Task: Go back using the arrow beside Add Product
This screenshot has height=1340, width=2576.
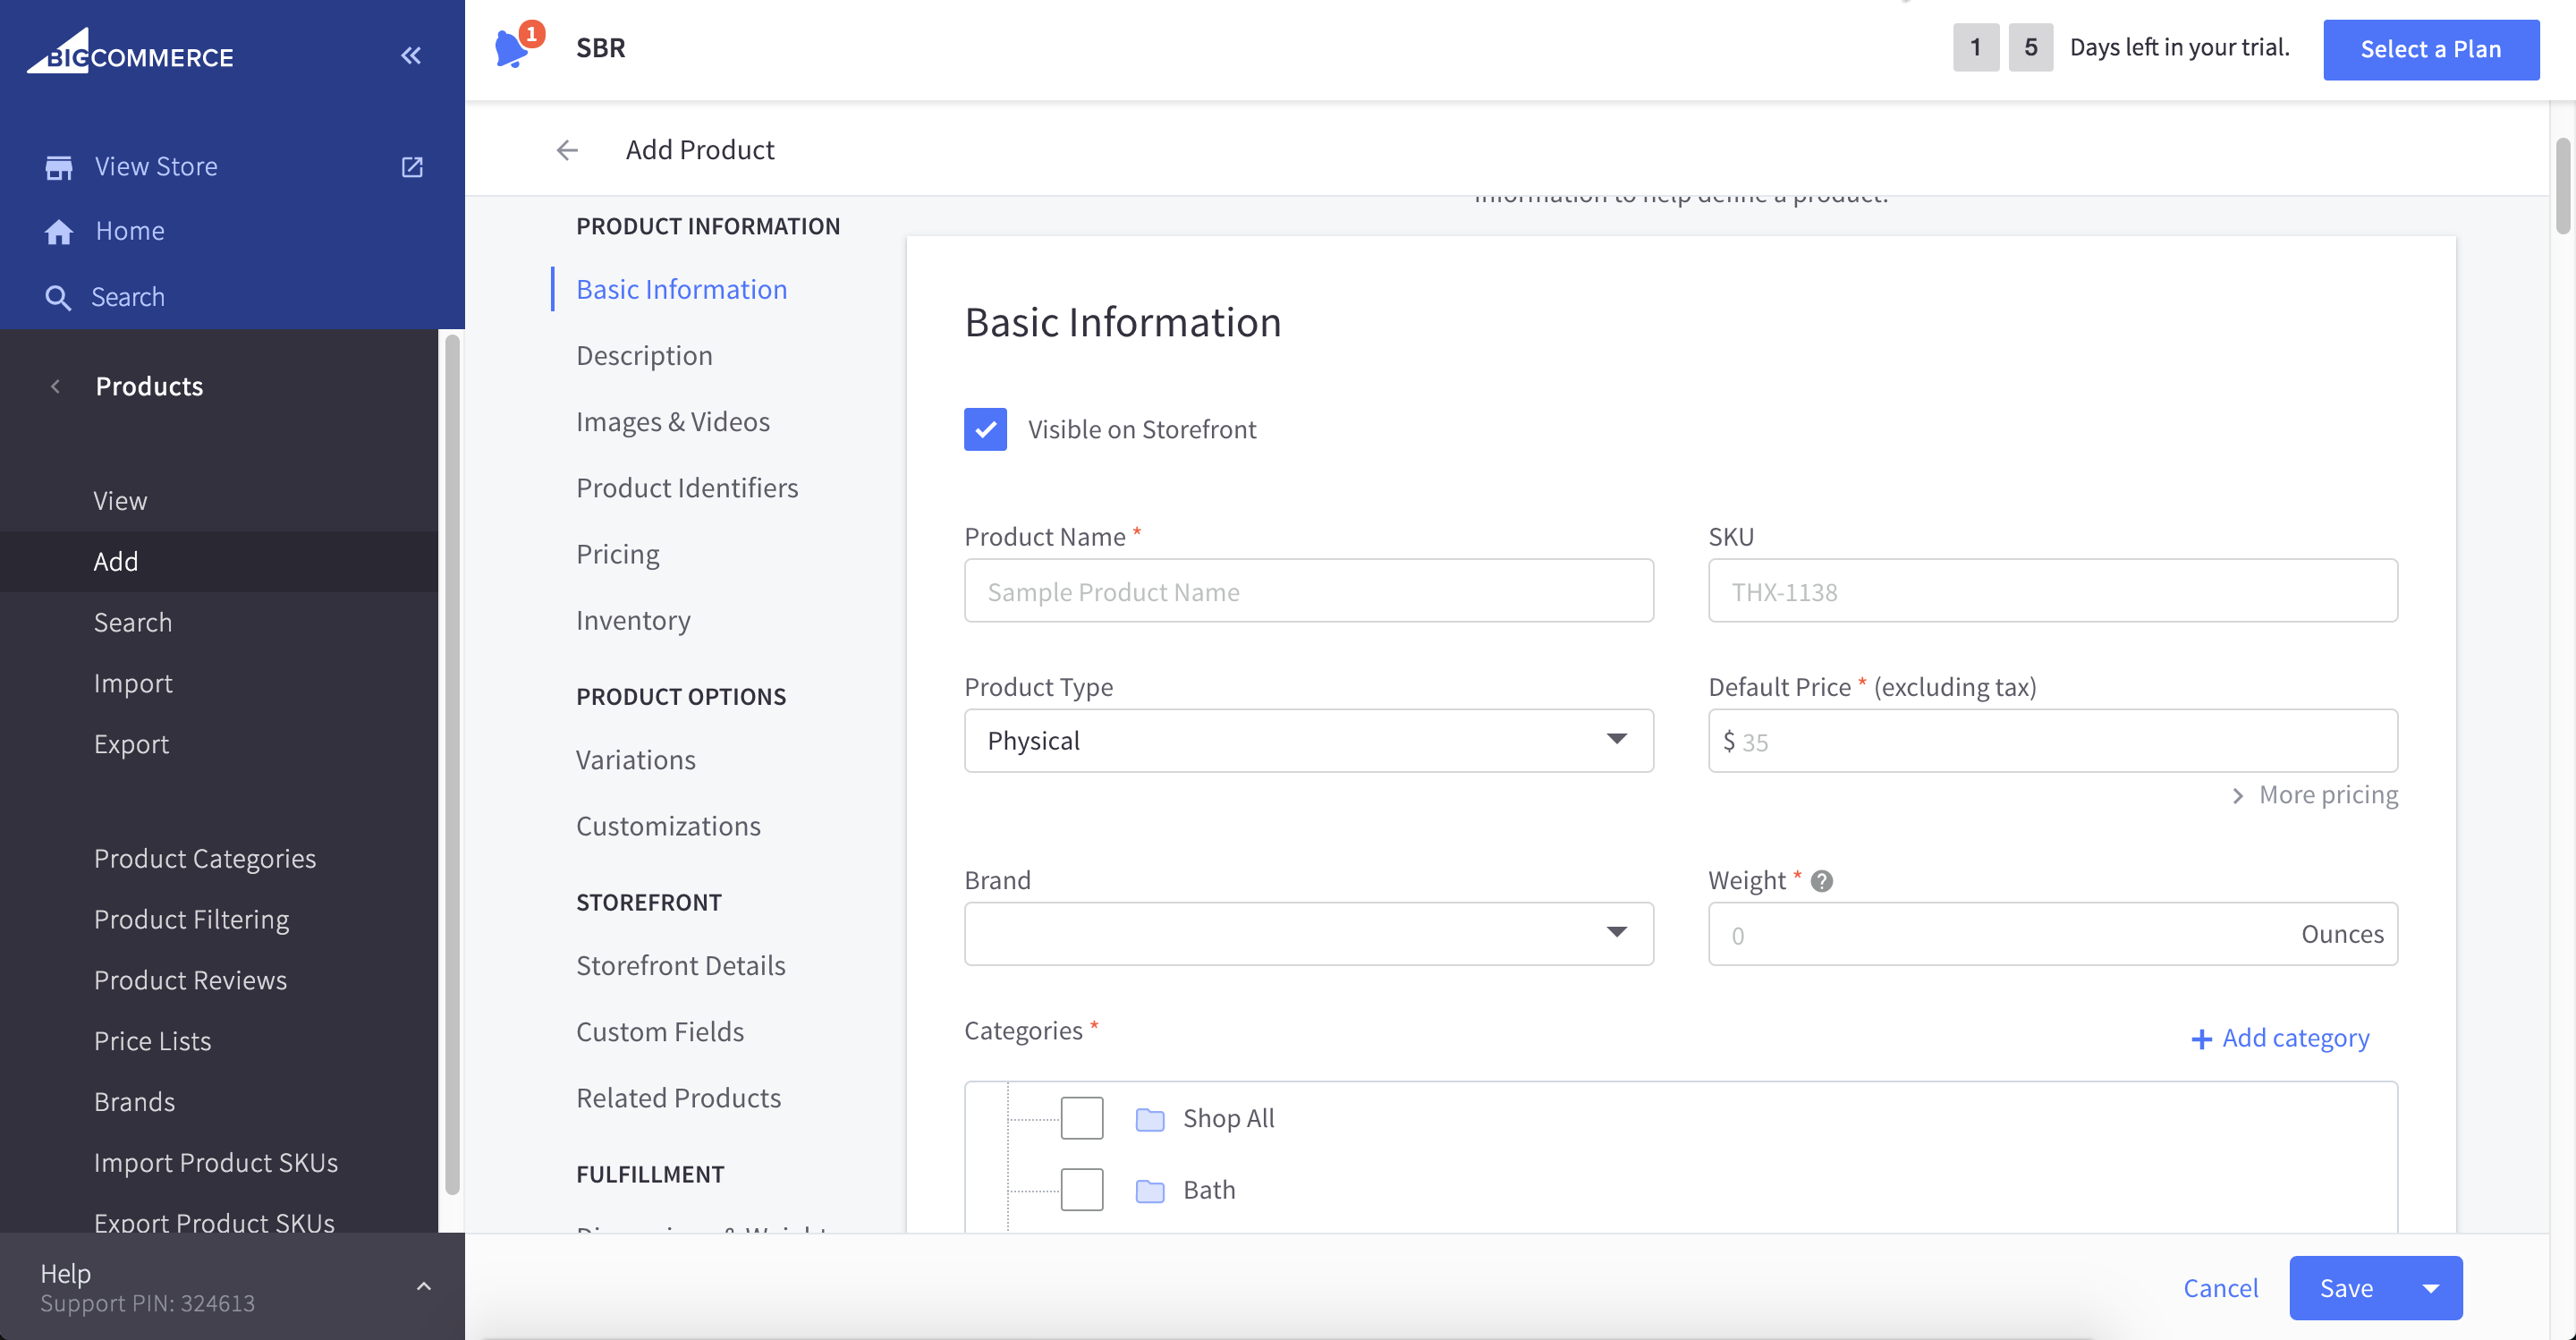Action: (x=567, y=150)
